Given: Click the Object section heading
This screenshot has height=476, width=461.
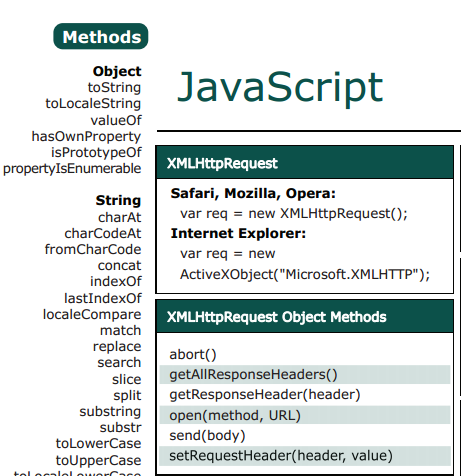Looking at the screenshot, I should point(117,71).
